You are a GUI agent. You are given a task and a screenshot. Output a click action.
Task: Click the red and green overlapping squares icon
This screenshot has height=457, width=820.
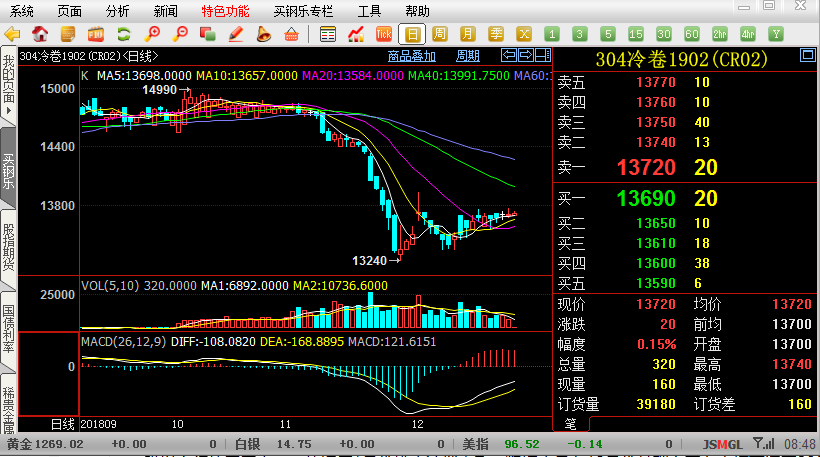208,35
